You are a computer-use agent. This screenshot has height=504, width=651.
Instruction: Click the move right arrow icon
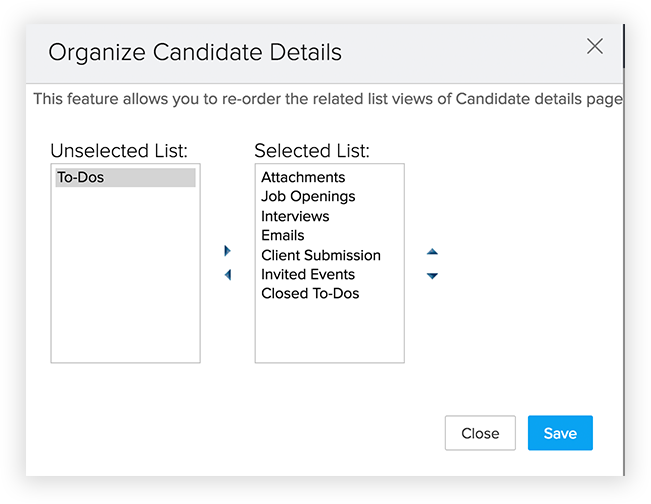pyautogui.click(x=228, y=251)
